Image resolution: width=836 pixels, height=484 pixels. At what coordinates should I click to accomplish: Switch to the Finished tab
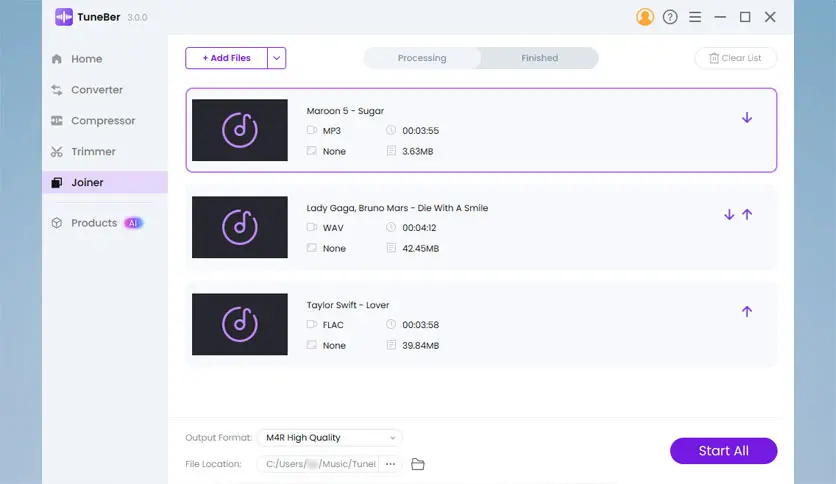click(540, 58)
